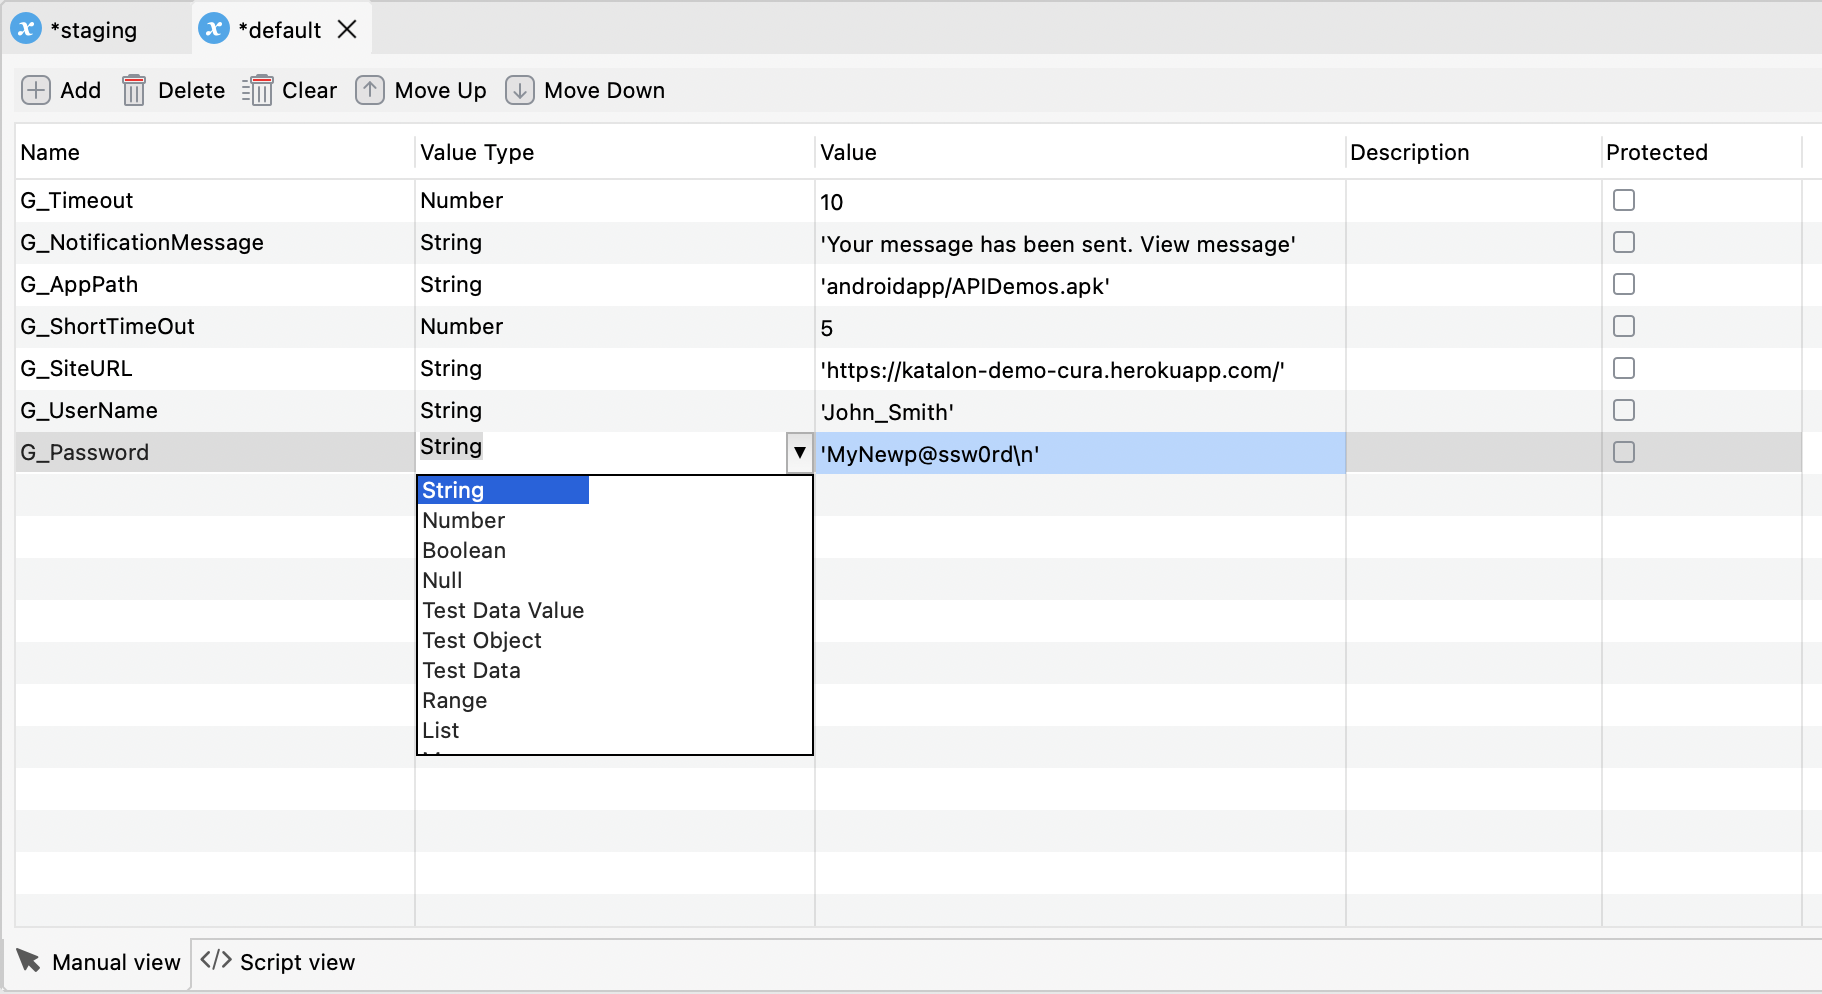Click the String combo field for G_Password
1822x994 pixels.
(602, 453)
